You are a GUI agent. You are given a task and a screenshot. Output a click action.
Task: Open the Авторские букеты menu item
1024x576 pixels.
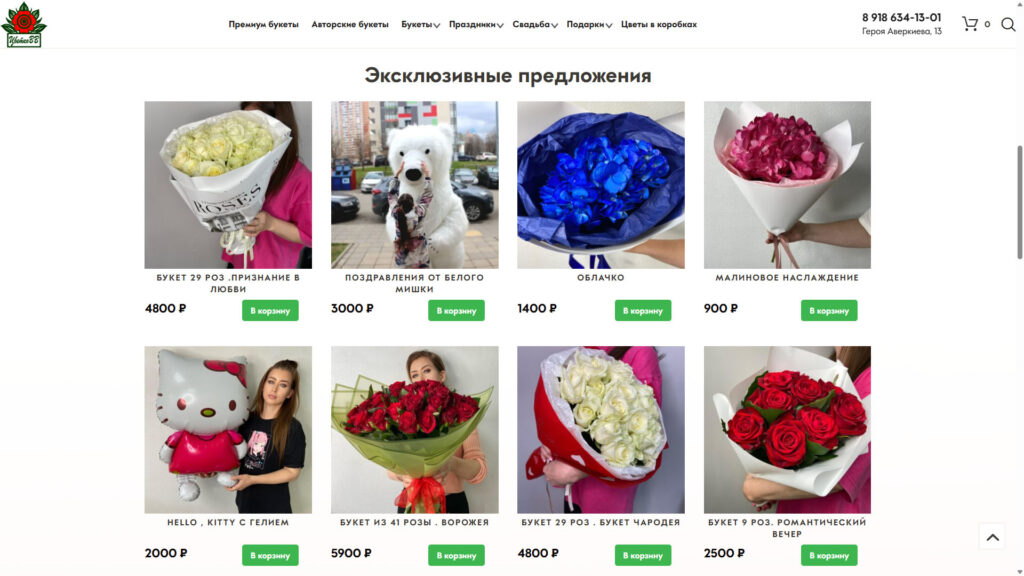click(349, 25)
